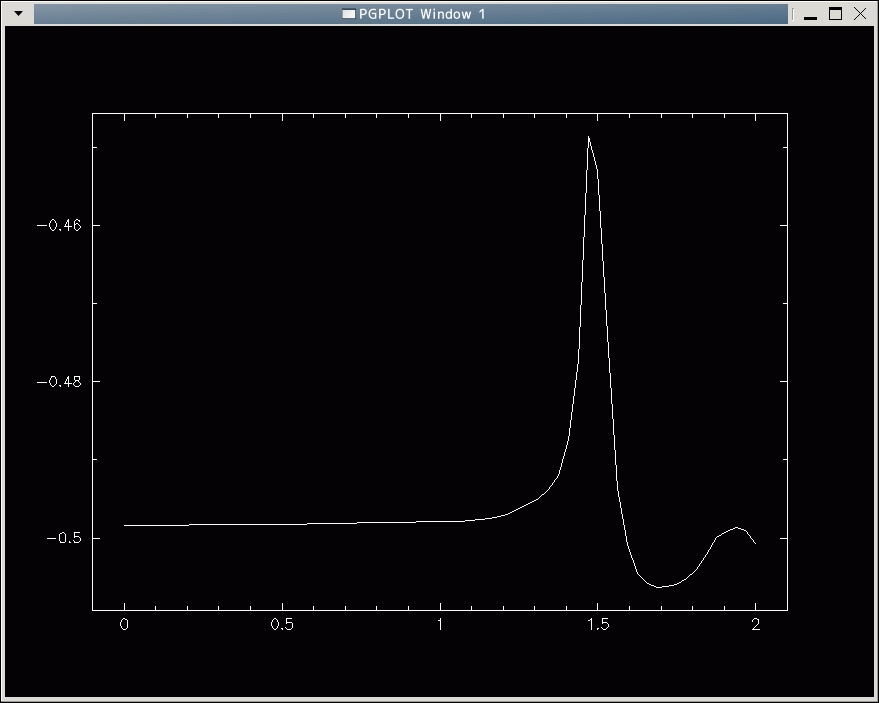Click the -0.5 y-axis label

click(x=63, y=538)
